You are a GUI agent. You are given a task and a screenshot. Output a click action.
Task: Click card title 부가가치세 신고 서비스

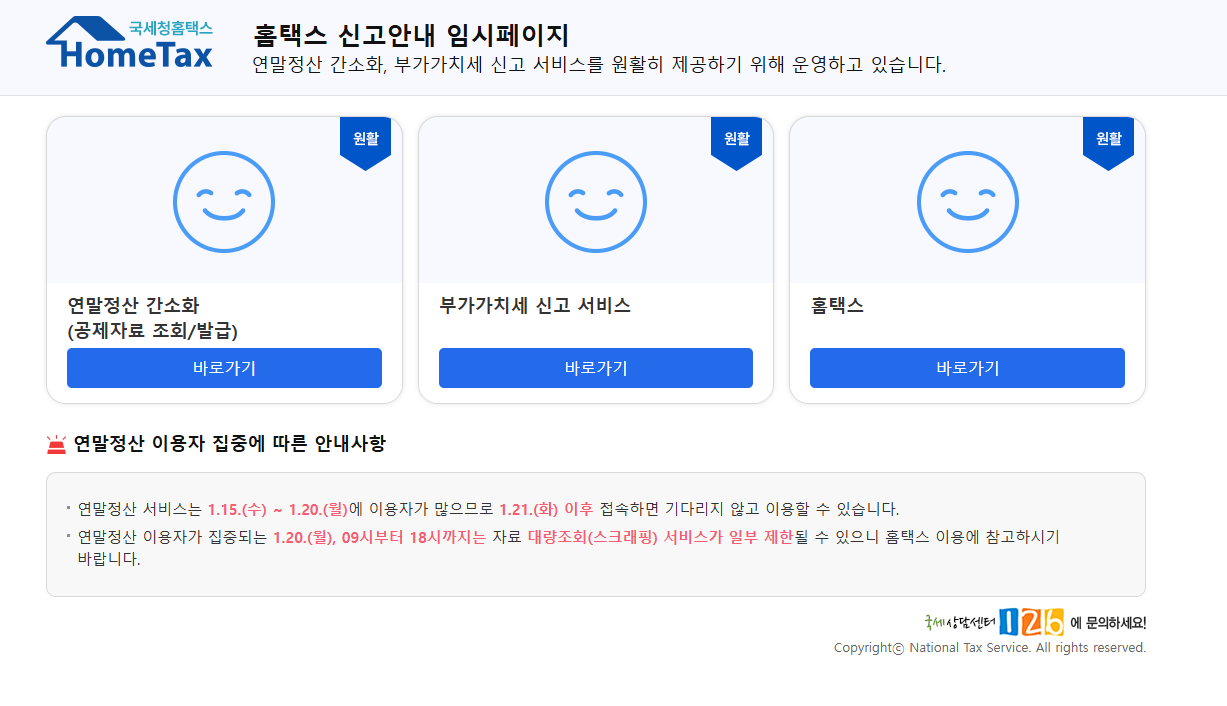(x=535, y=306)
